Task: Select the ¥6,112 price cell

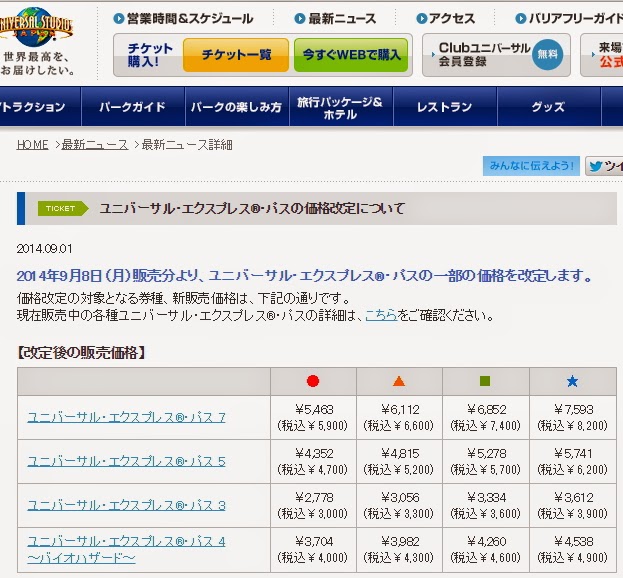Action: pos(400,418)
